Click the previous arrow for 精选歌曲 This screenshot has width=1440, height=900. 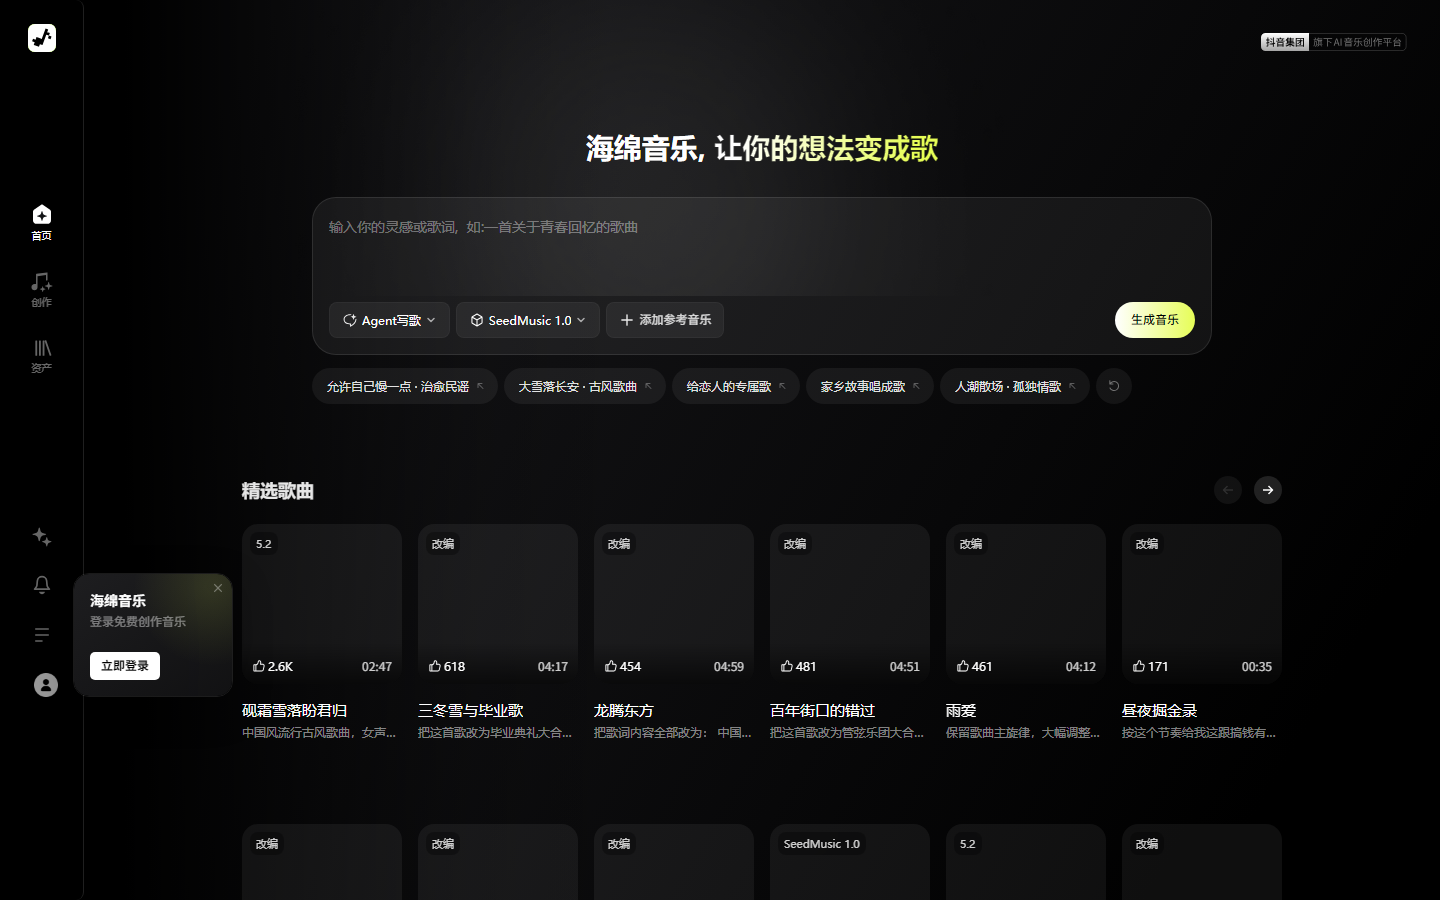tap(1228, 490)
